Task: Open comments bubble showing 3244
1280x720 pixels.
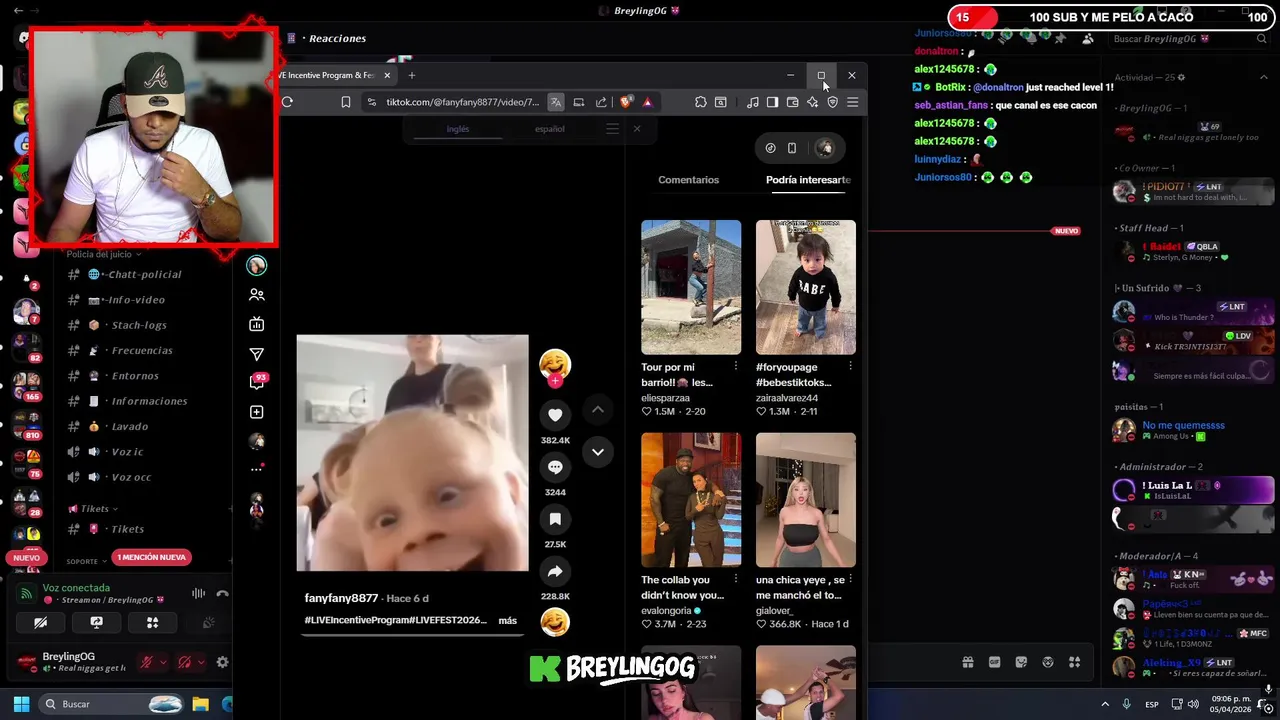Action: click(x=555, y=467)
